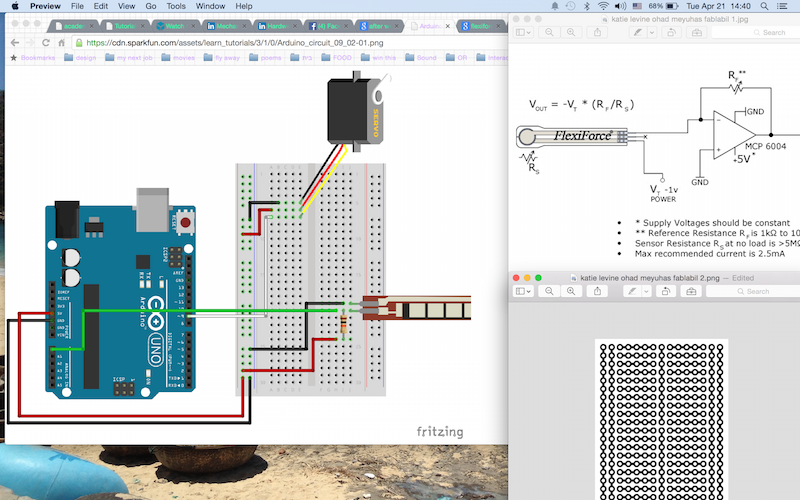Open the View menu
This screenshot has width=800, height=500.
(x=126, y=6)
